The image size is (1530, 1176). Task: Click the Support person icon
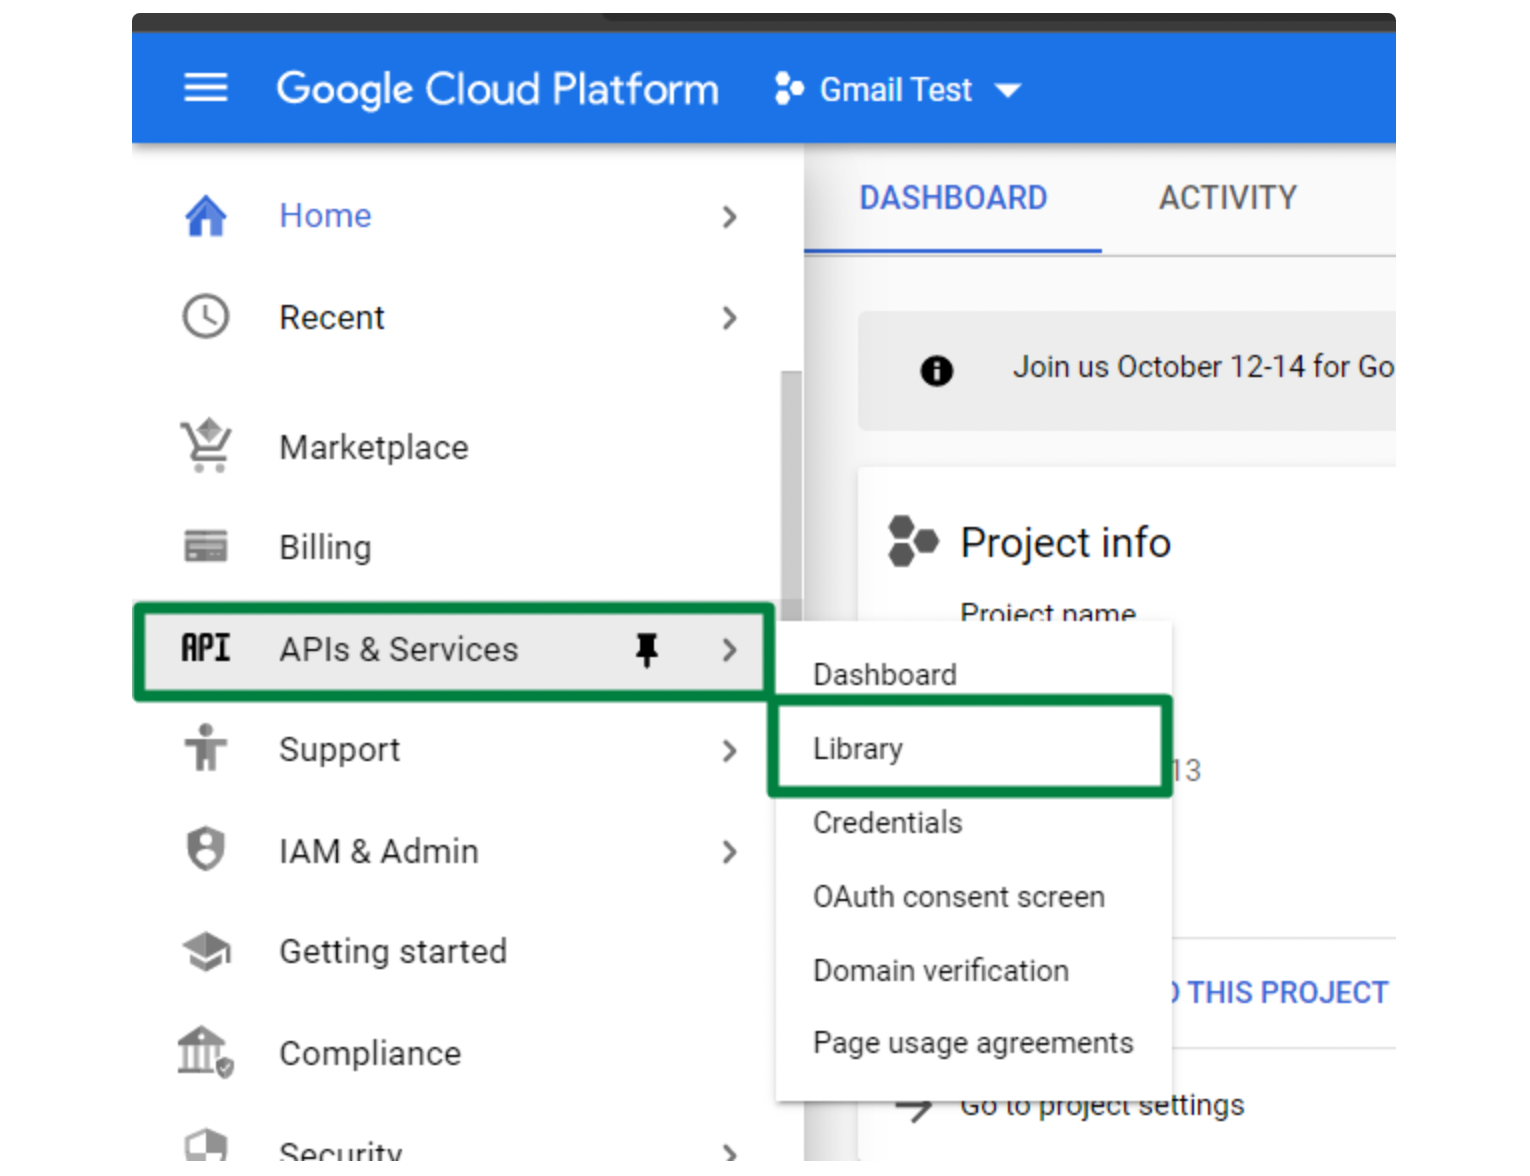coord(206,748)
